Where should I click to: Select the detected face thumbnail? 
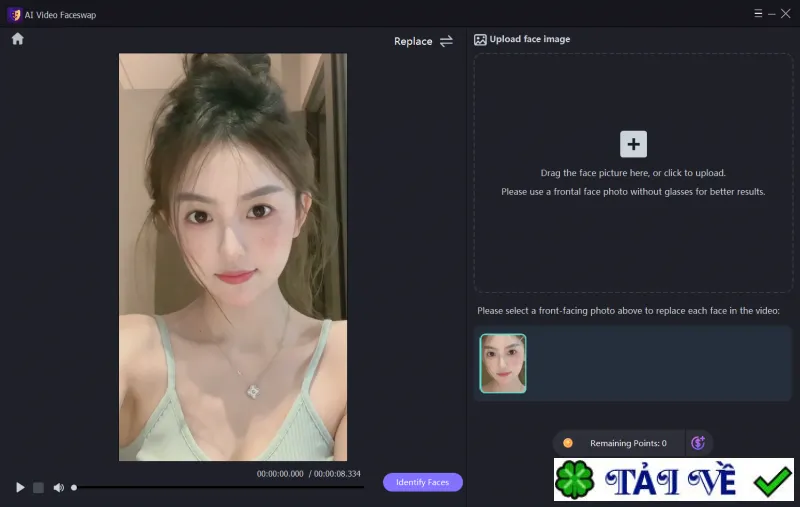tap(503, 363)
